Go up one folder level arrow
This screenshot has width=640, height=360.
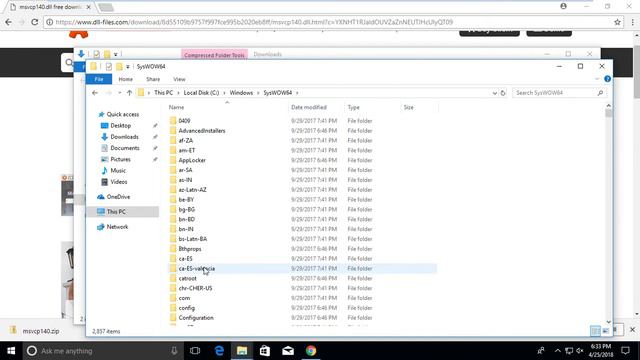pos(129,93)
